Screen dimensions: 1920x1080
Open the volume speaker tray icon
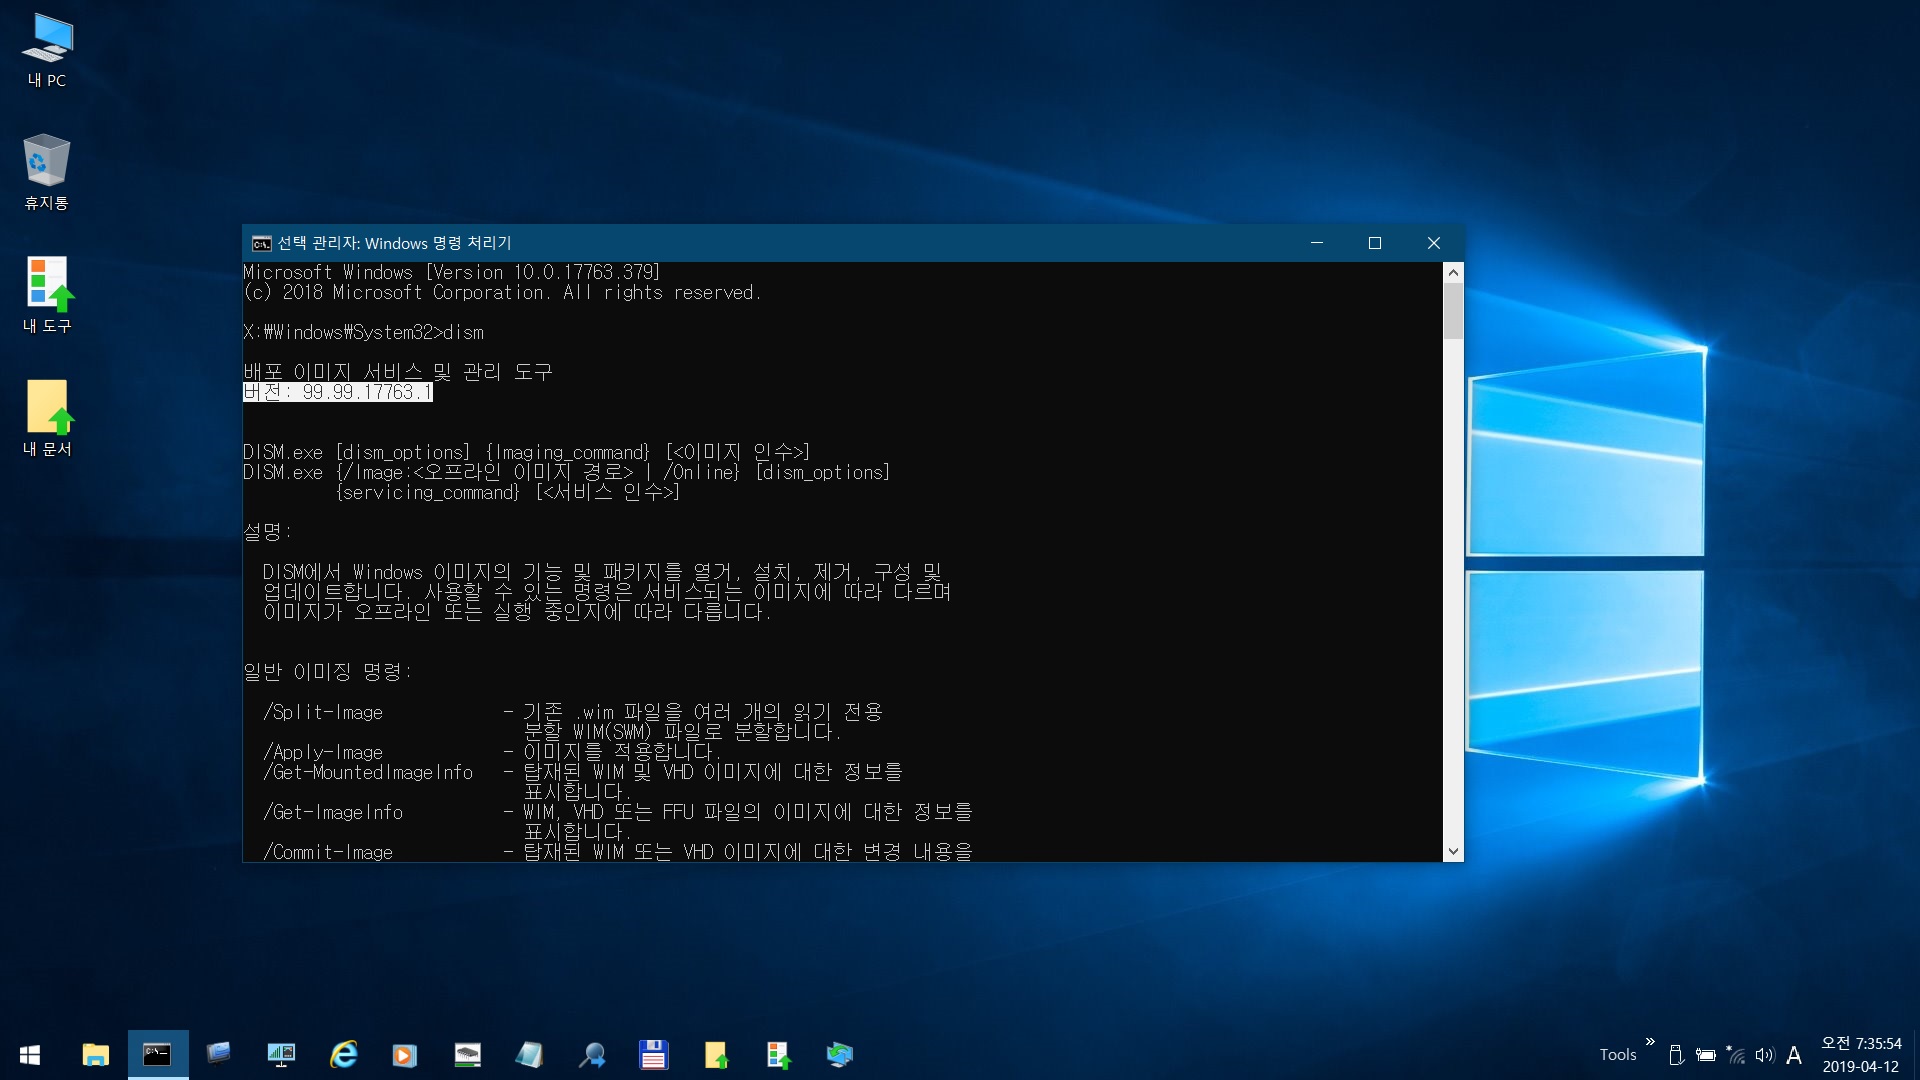pos(1765,1055)
